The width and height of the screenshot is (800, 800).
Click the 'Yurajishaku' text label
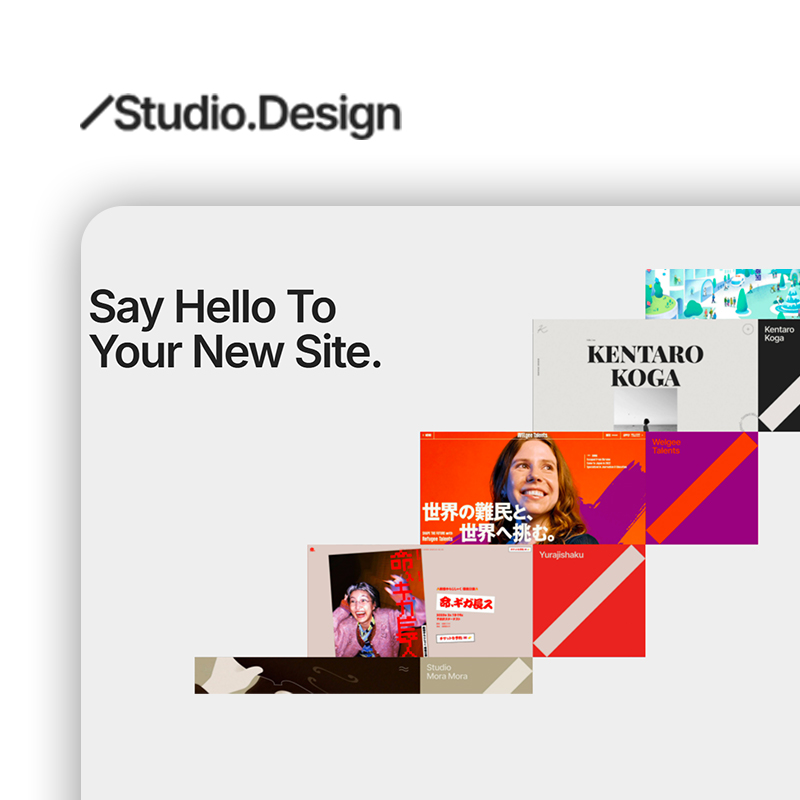pos(561,555)
